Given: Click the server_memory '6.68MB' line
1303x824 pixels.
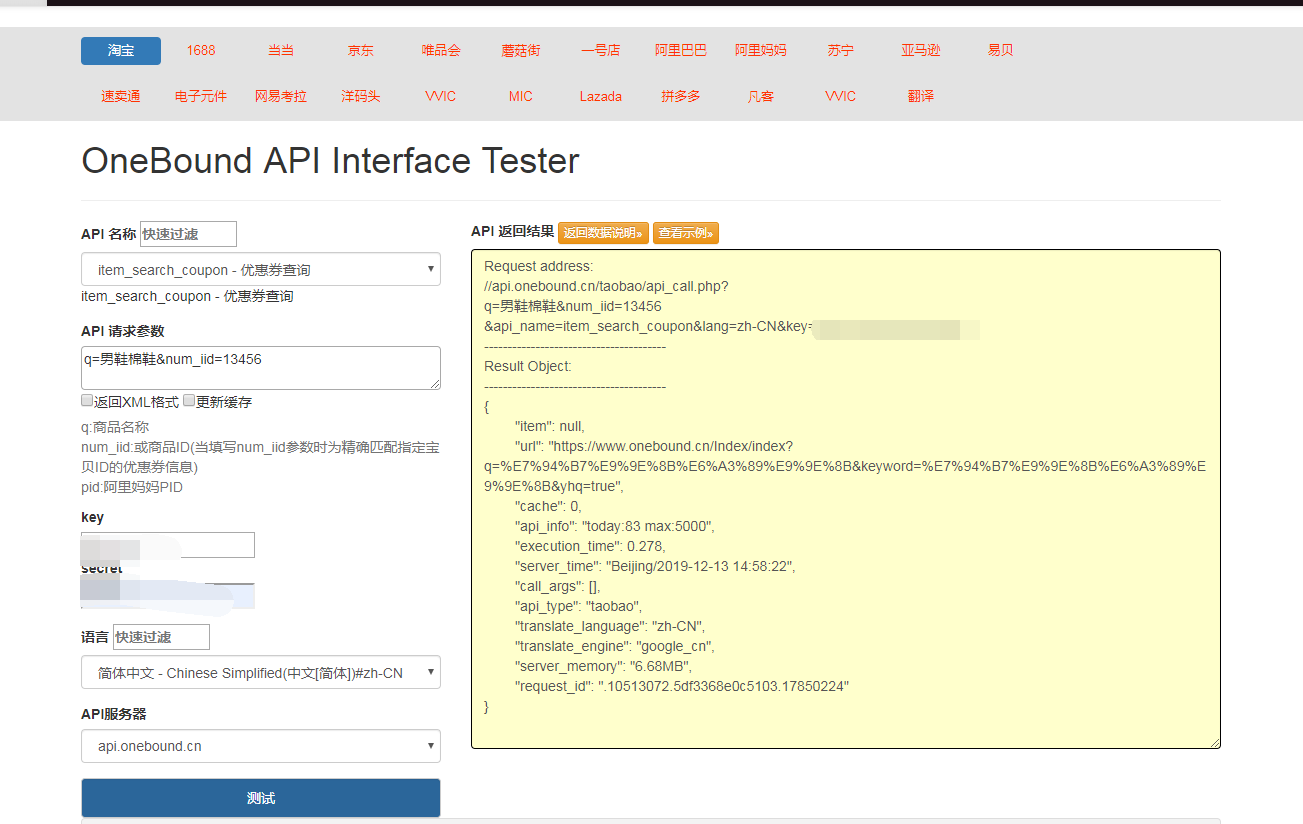Looking at the screenshot, I should click(603, 666).
